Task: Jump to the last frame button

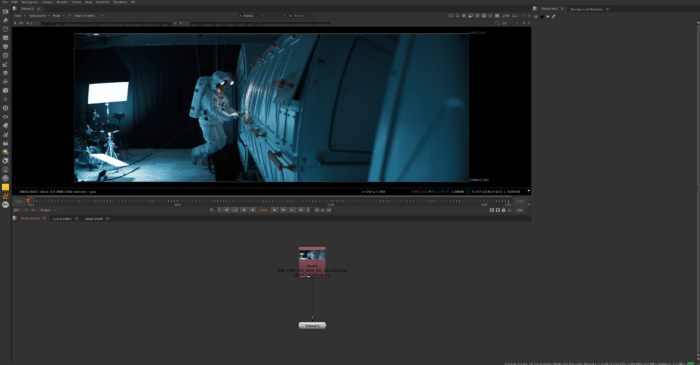Action: (301, 210)
